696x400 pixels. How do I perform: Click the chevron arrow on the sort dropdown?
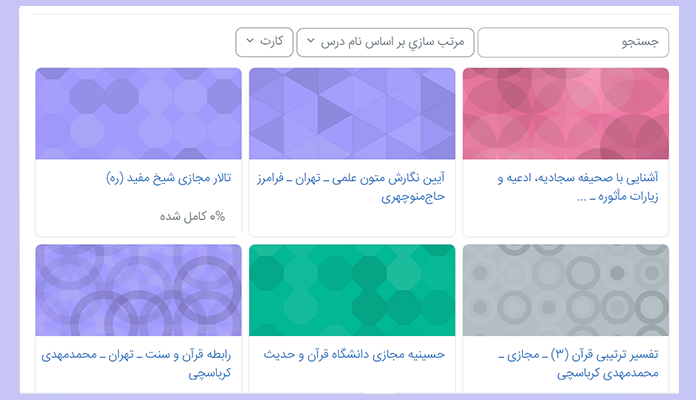311,43
